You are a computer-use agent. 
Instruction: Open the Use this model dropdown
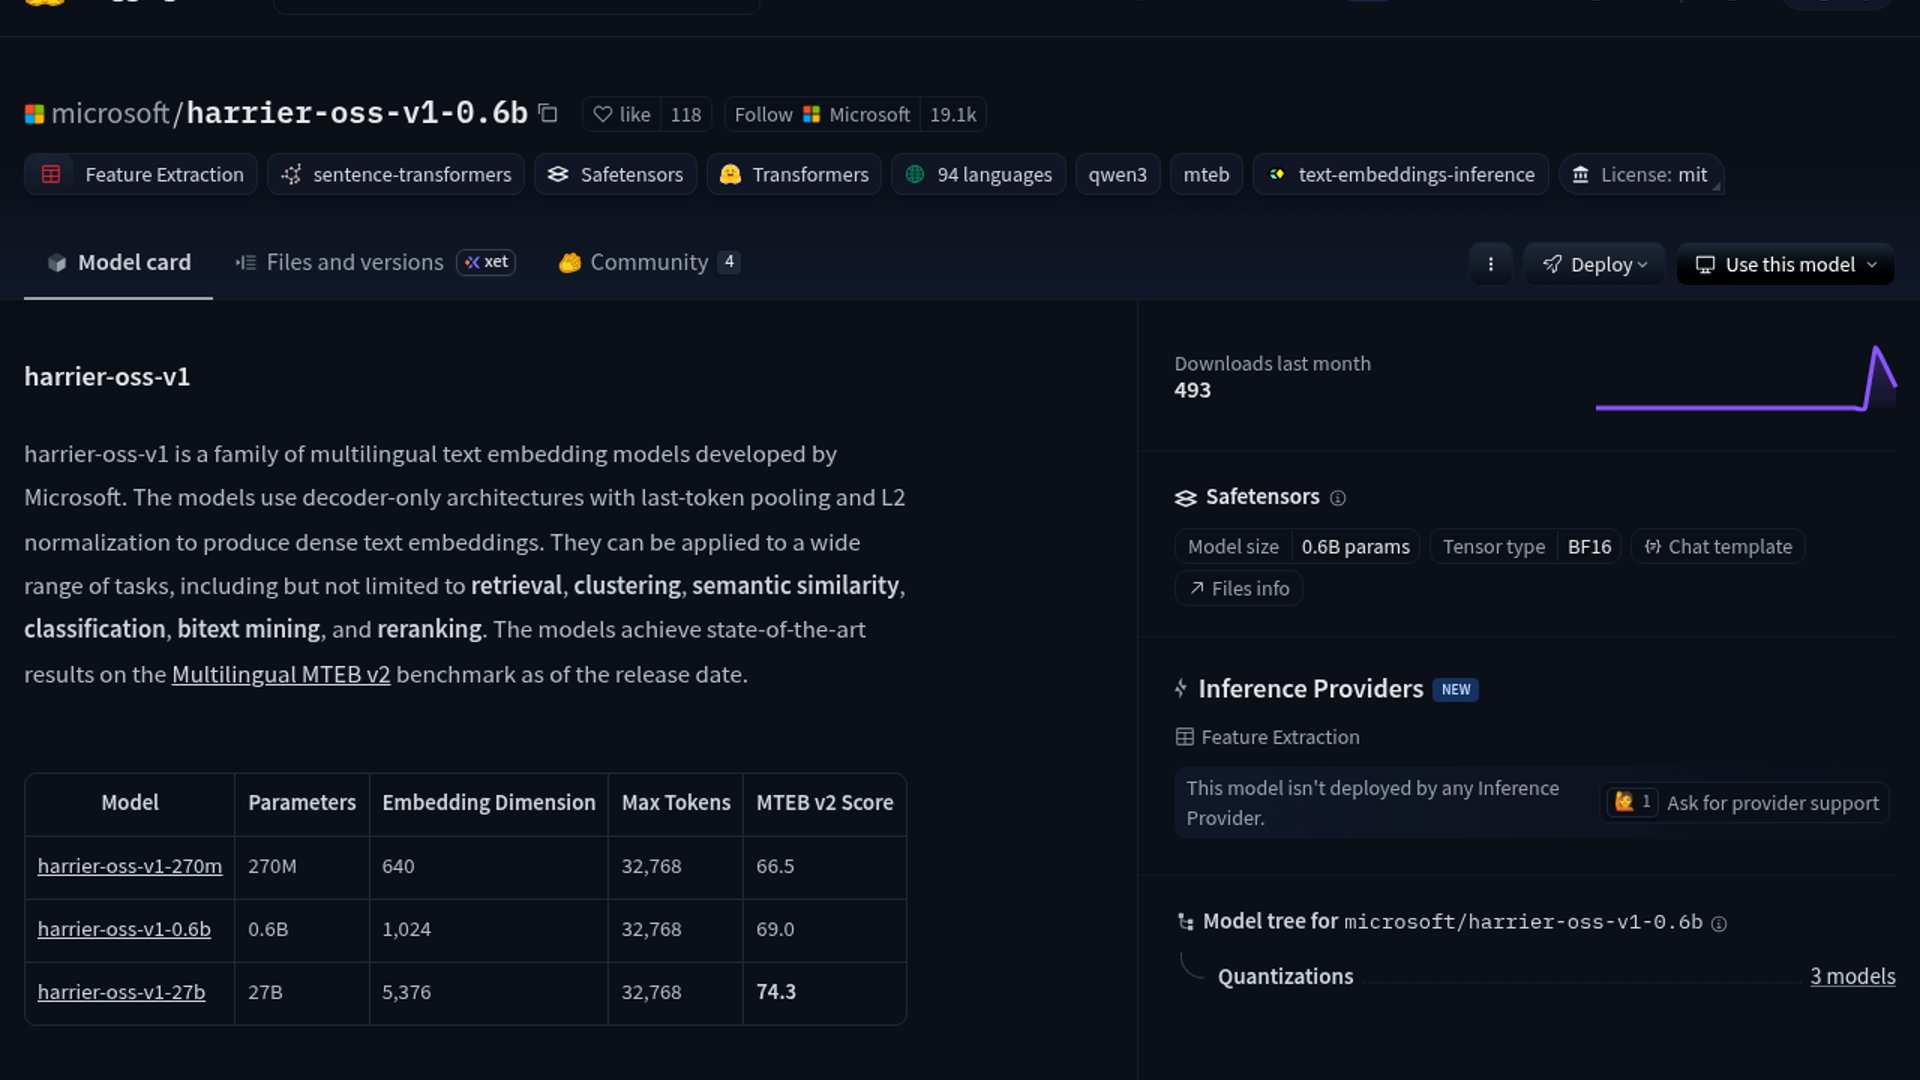click(1785, 264)
